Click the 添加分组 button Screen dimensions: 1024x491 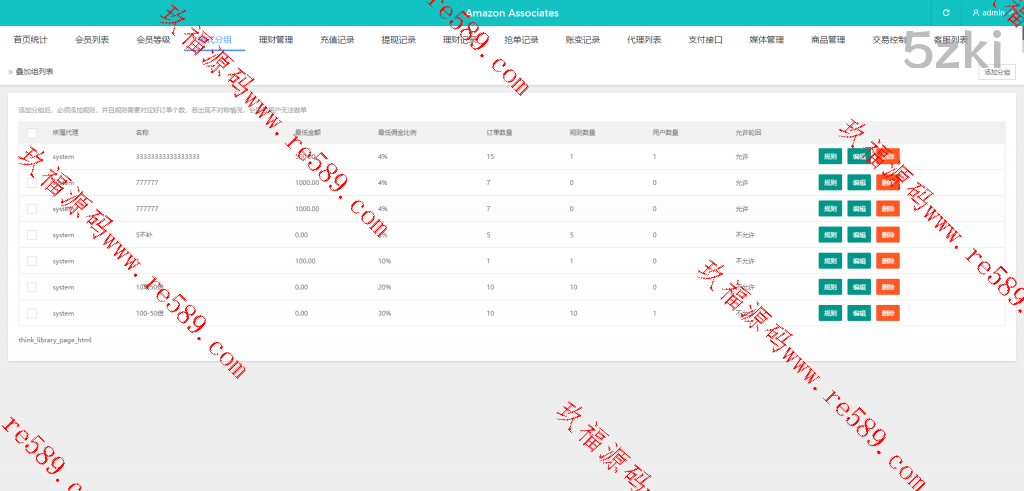coord(997,72)
